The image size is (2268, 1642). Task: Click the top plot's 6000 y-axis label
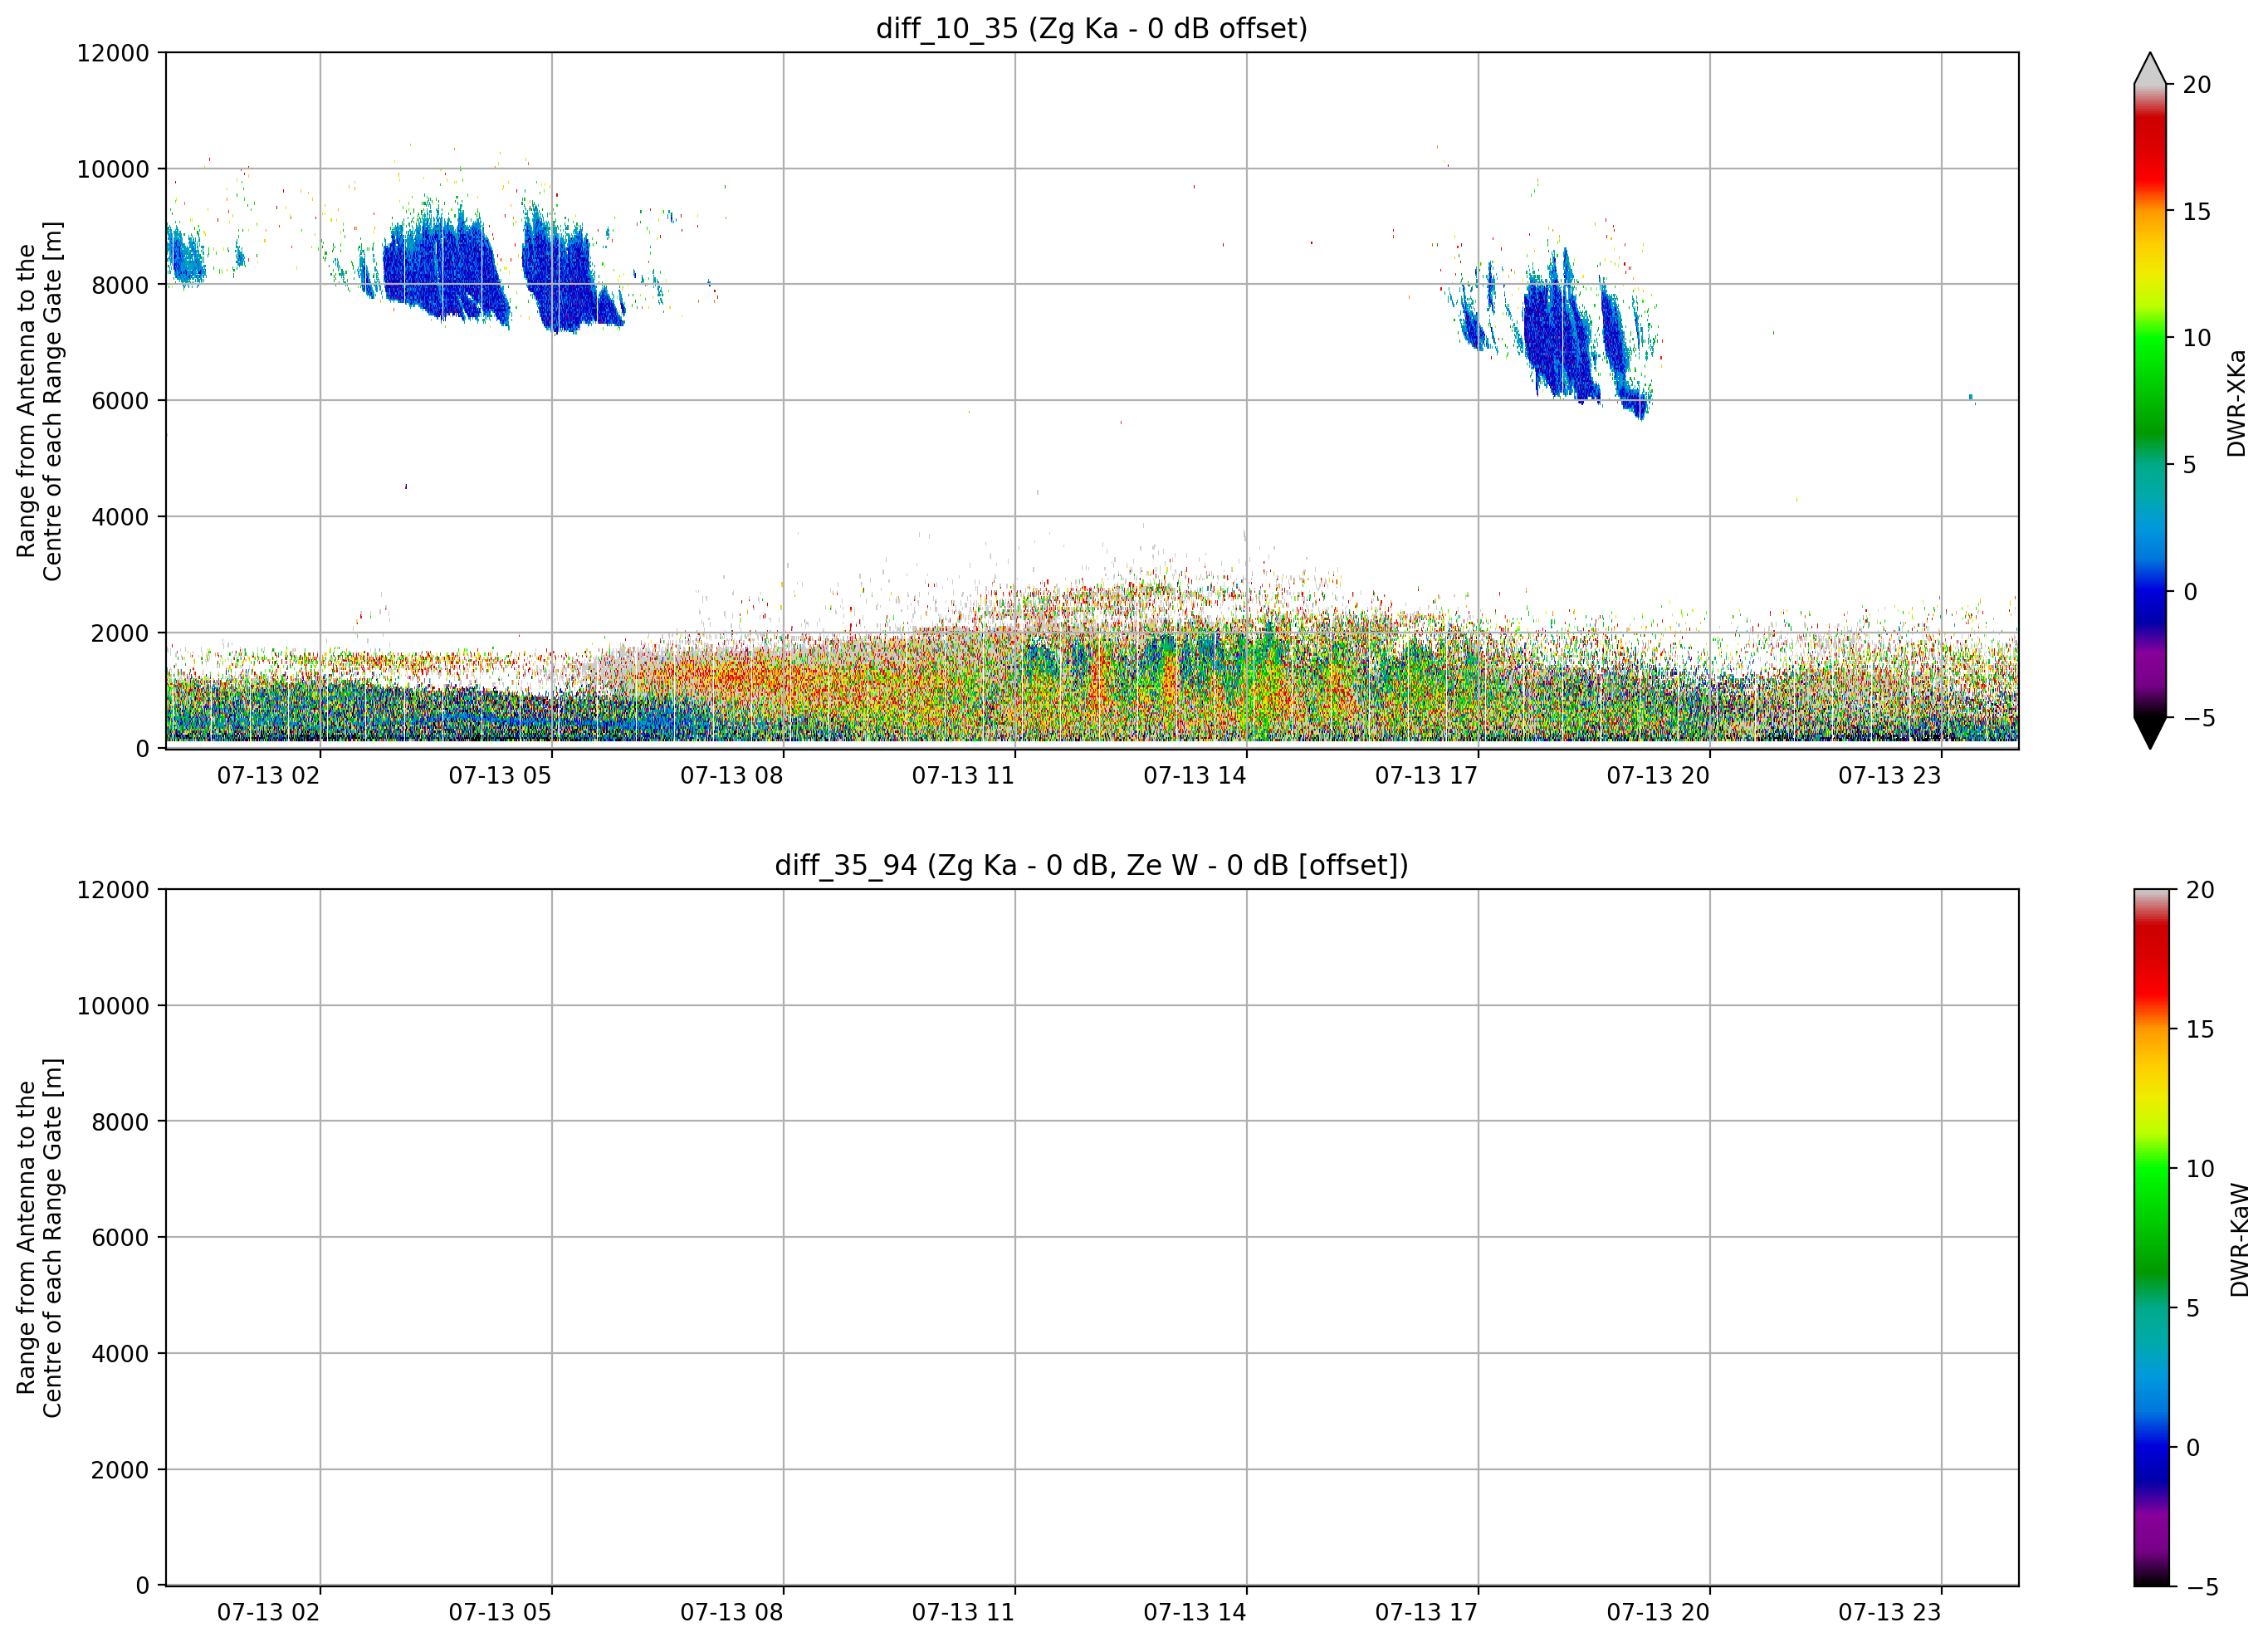[x=120, y=401]
